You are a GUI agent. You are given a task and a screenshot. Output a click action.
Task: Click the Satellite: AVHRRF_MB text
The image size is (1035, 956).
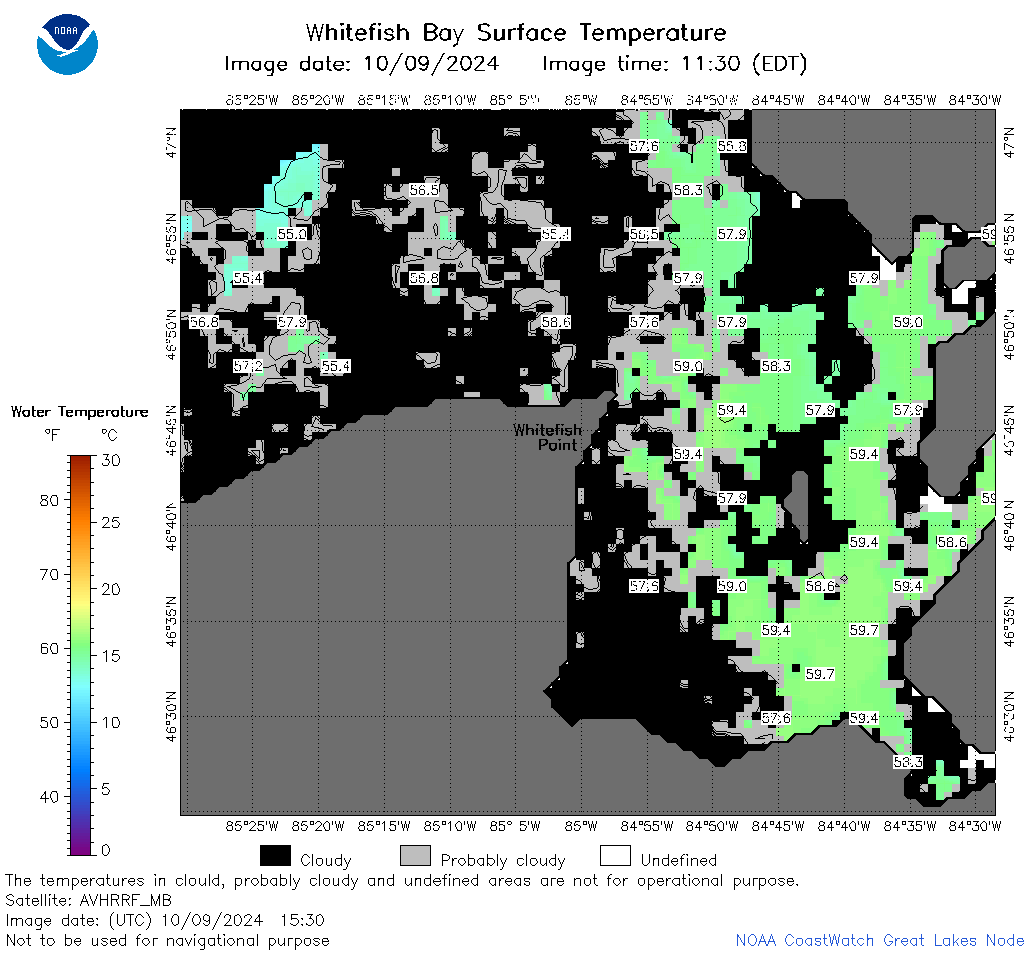pyautogui.click(x=88, y=901)
